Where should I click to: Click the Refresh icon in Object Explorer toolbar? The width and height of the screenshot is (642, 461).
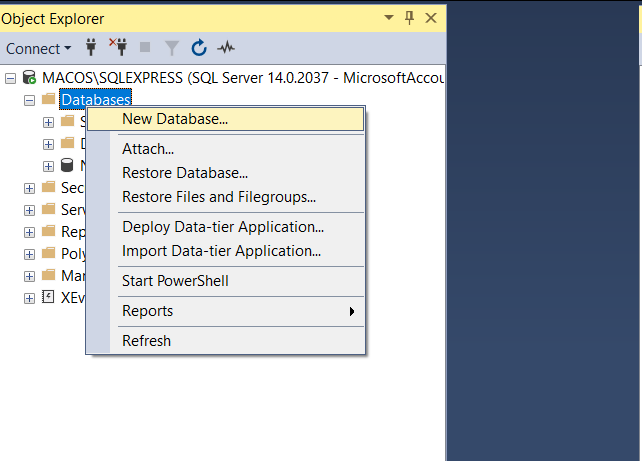199,48
